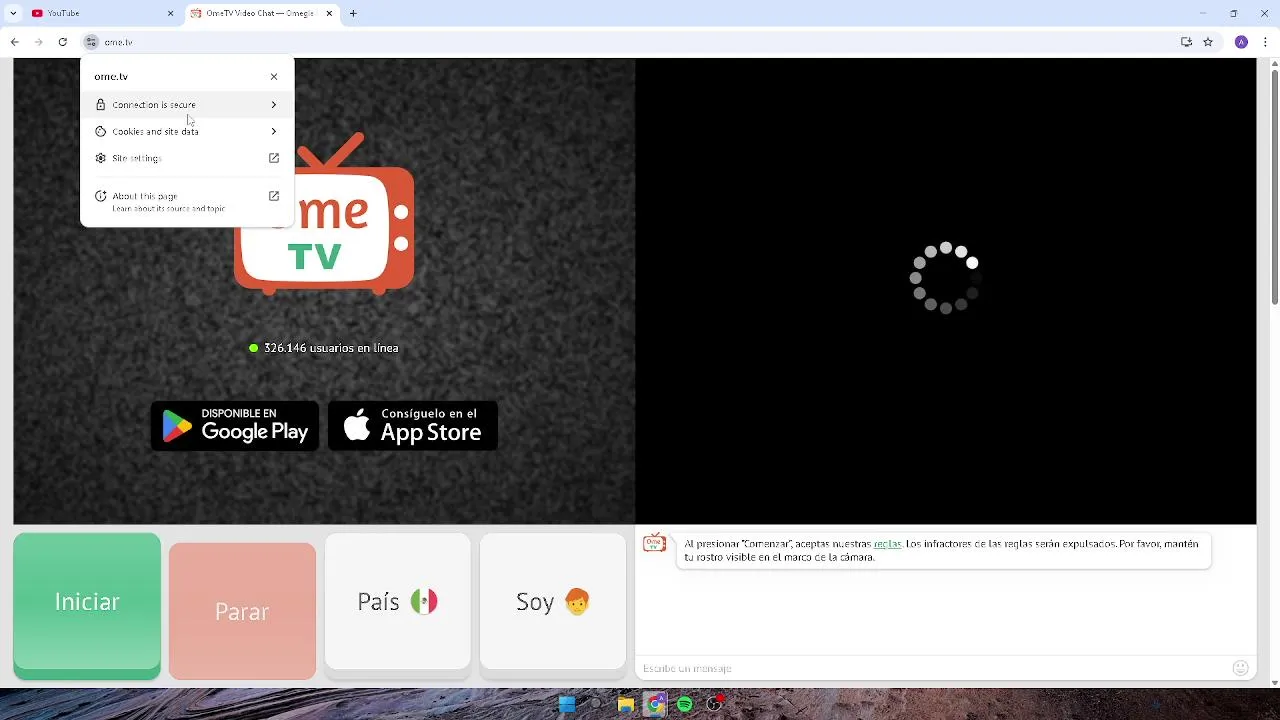Image resolution: width=1280 pixels, height=720 pixels.
Task: Click the external link icon for Site settings
Action: tap(274, 158)
